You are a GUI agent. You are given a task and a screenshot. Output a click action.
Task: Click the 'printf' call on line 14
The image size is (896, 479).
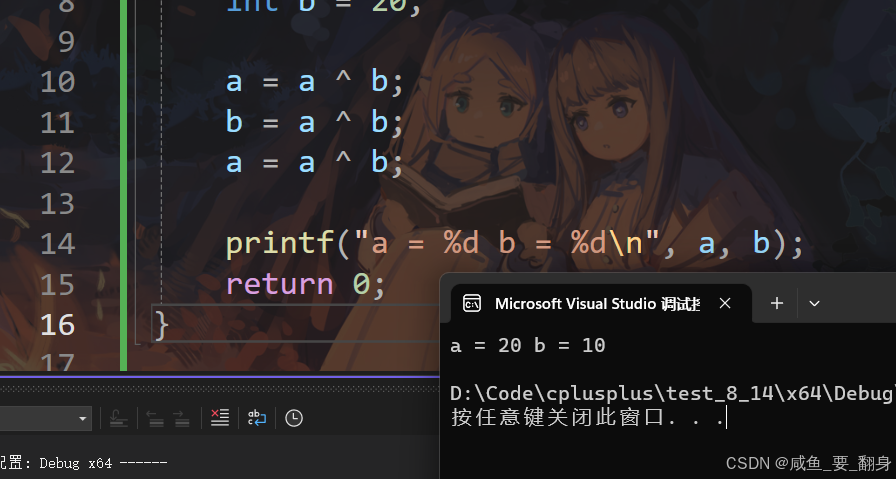pyautogui.click(x=281, y=245)
